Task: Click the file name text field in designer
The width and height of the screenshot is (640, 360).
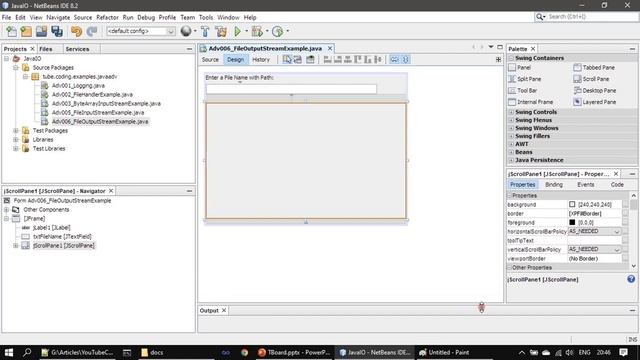Action: point(291,89)
